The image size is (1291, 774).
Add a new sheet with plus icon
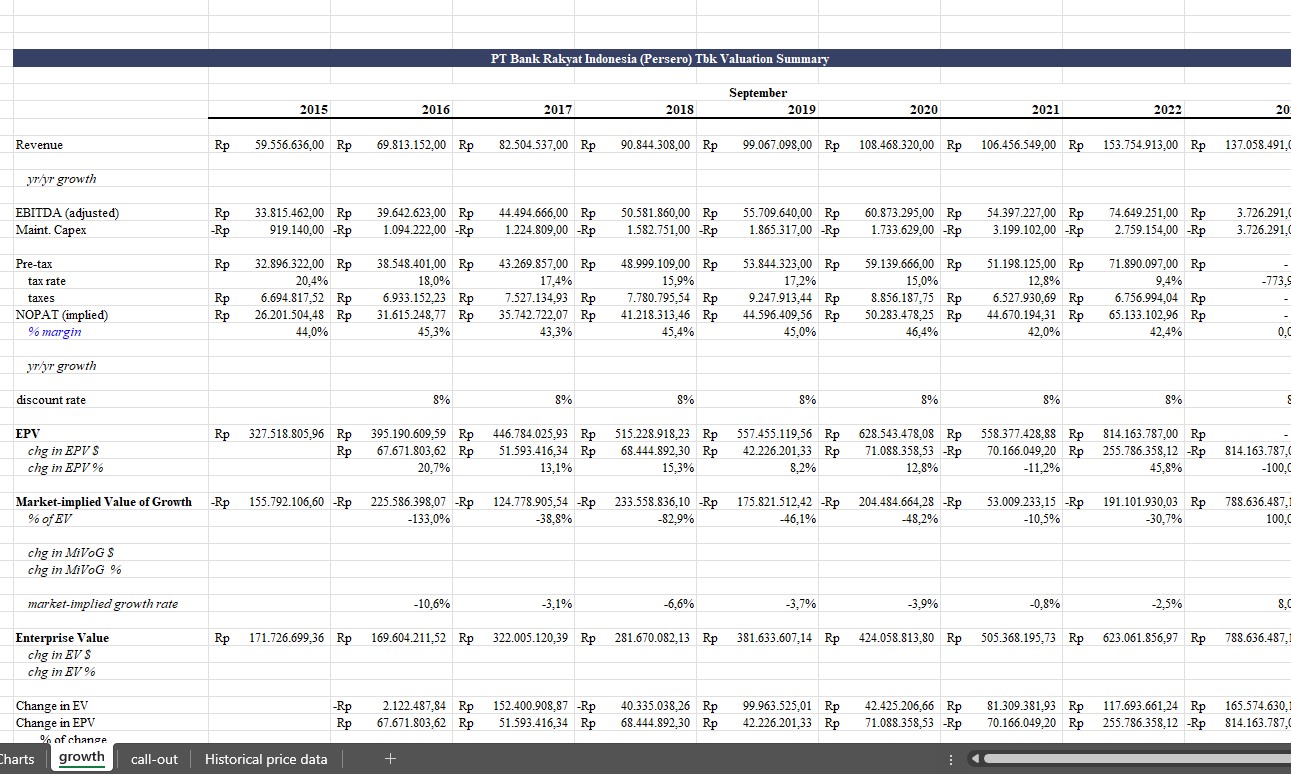pos(390,759)
